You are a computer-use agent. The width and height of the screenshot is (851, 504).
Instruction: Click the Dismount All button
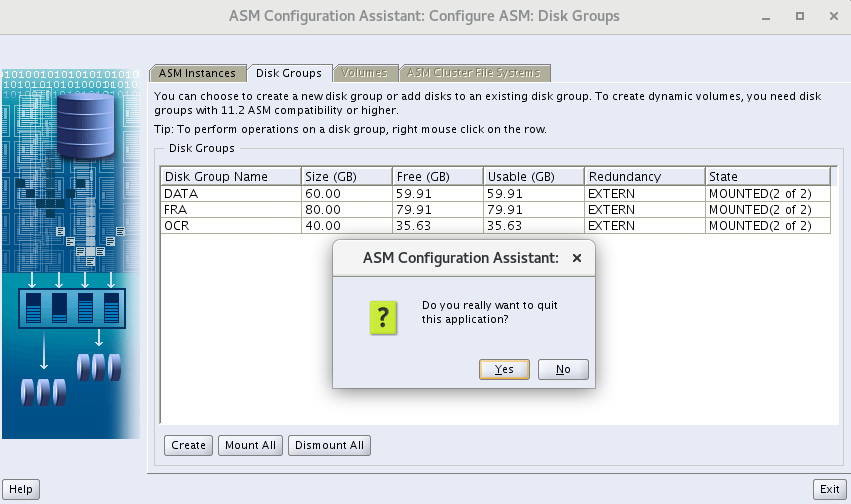(329, 445)
